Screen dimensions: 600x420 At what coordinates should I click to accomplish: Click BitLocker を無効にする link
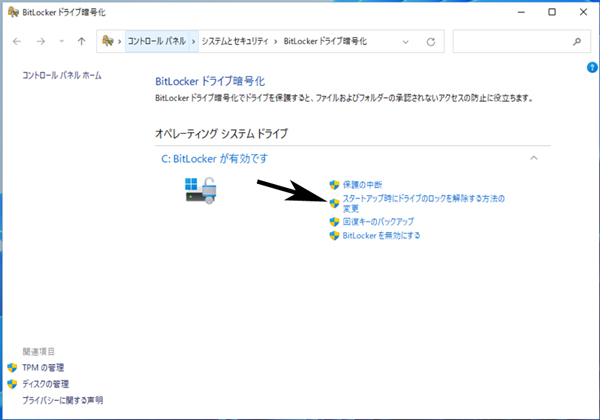click(382, 235)
